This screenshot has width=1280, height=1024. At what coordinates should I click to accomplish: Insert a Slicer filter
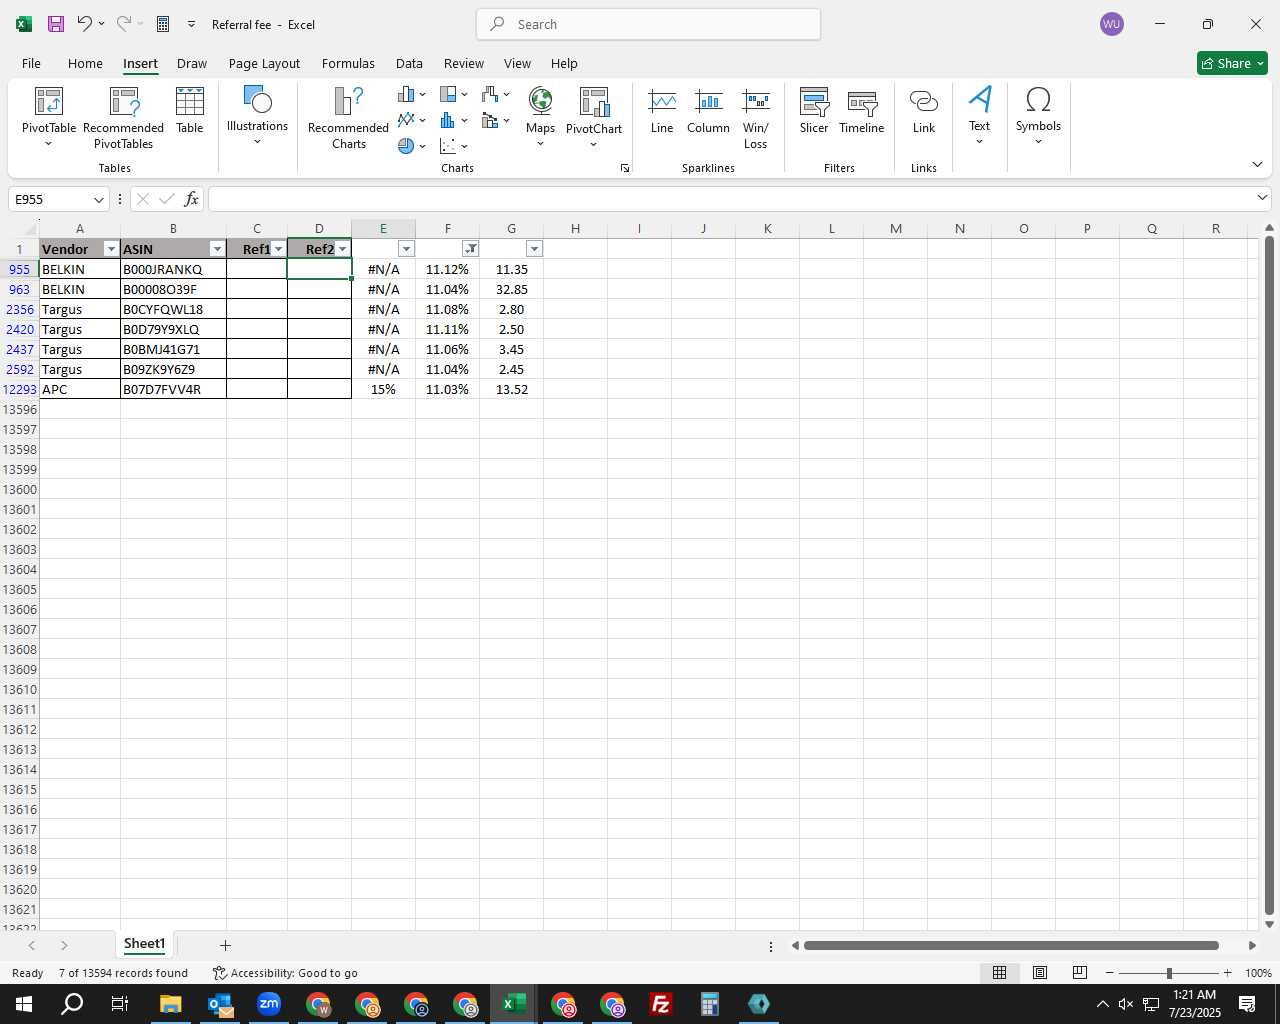[814, 110]
